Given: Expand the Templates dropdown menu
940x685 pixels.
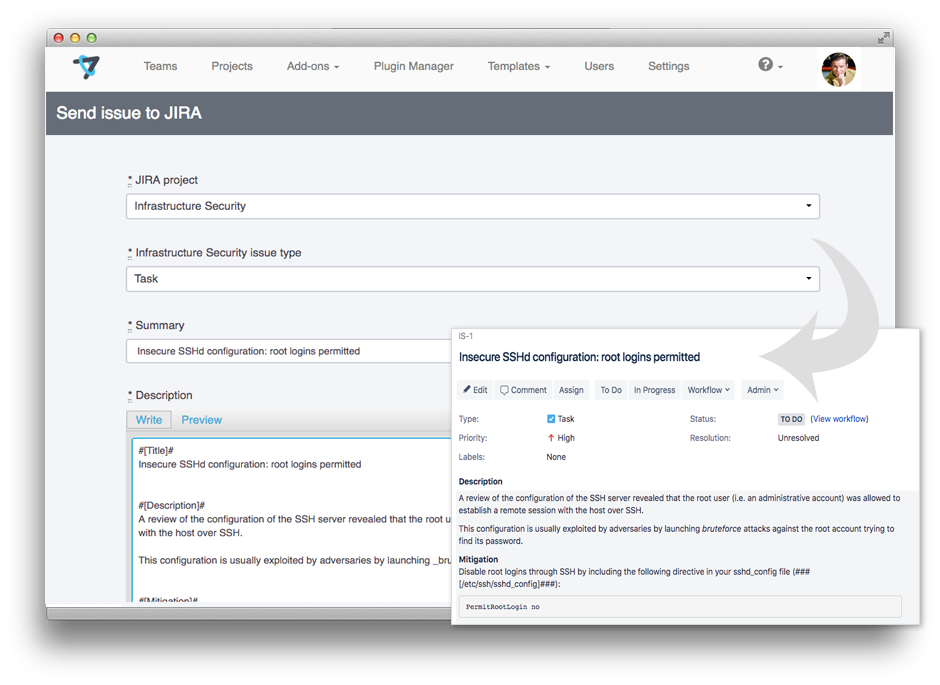Looking at the screenshot, I should point(519,66).
